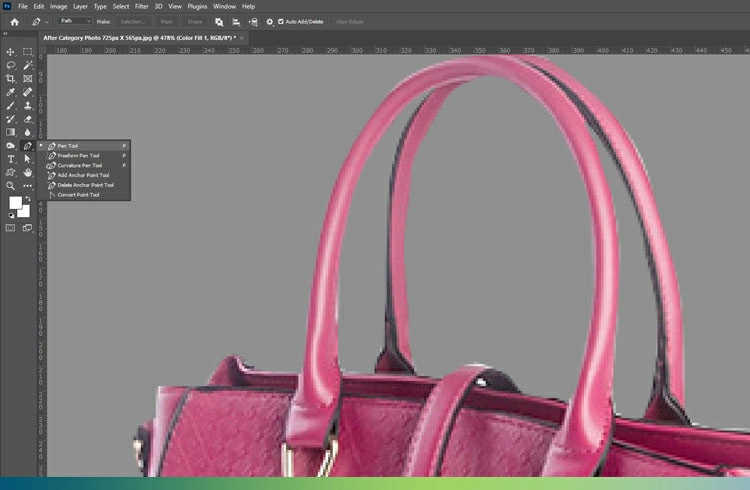Select the Blur tool
This screenshot has width=750, height=490.
(x=28, y=132)
